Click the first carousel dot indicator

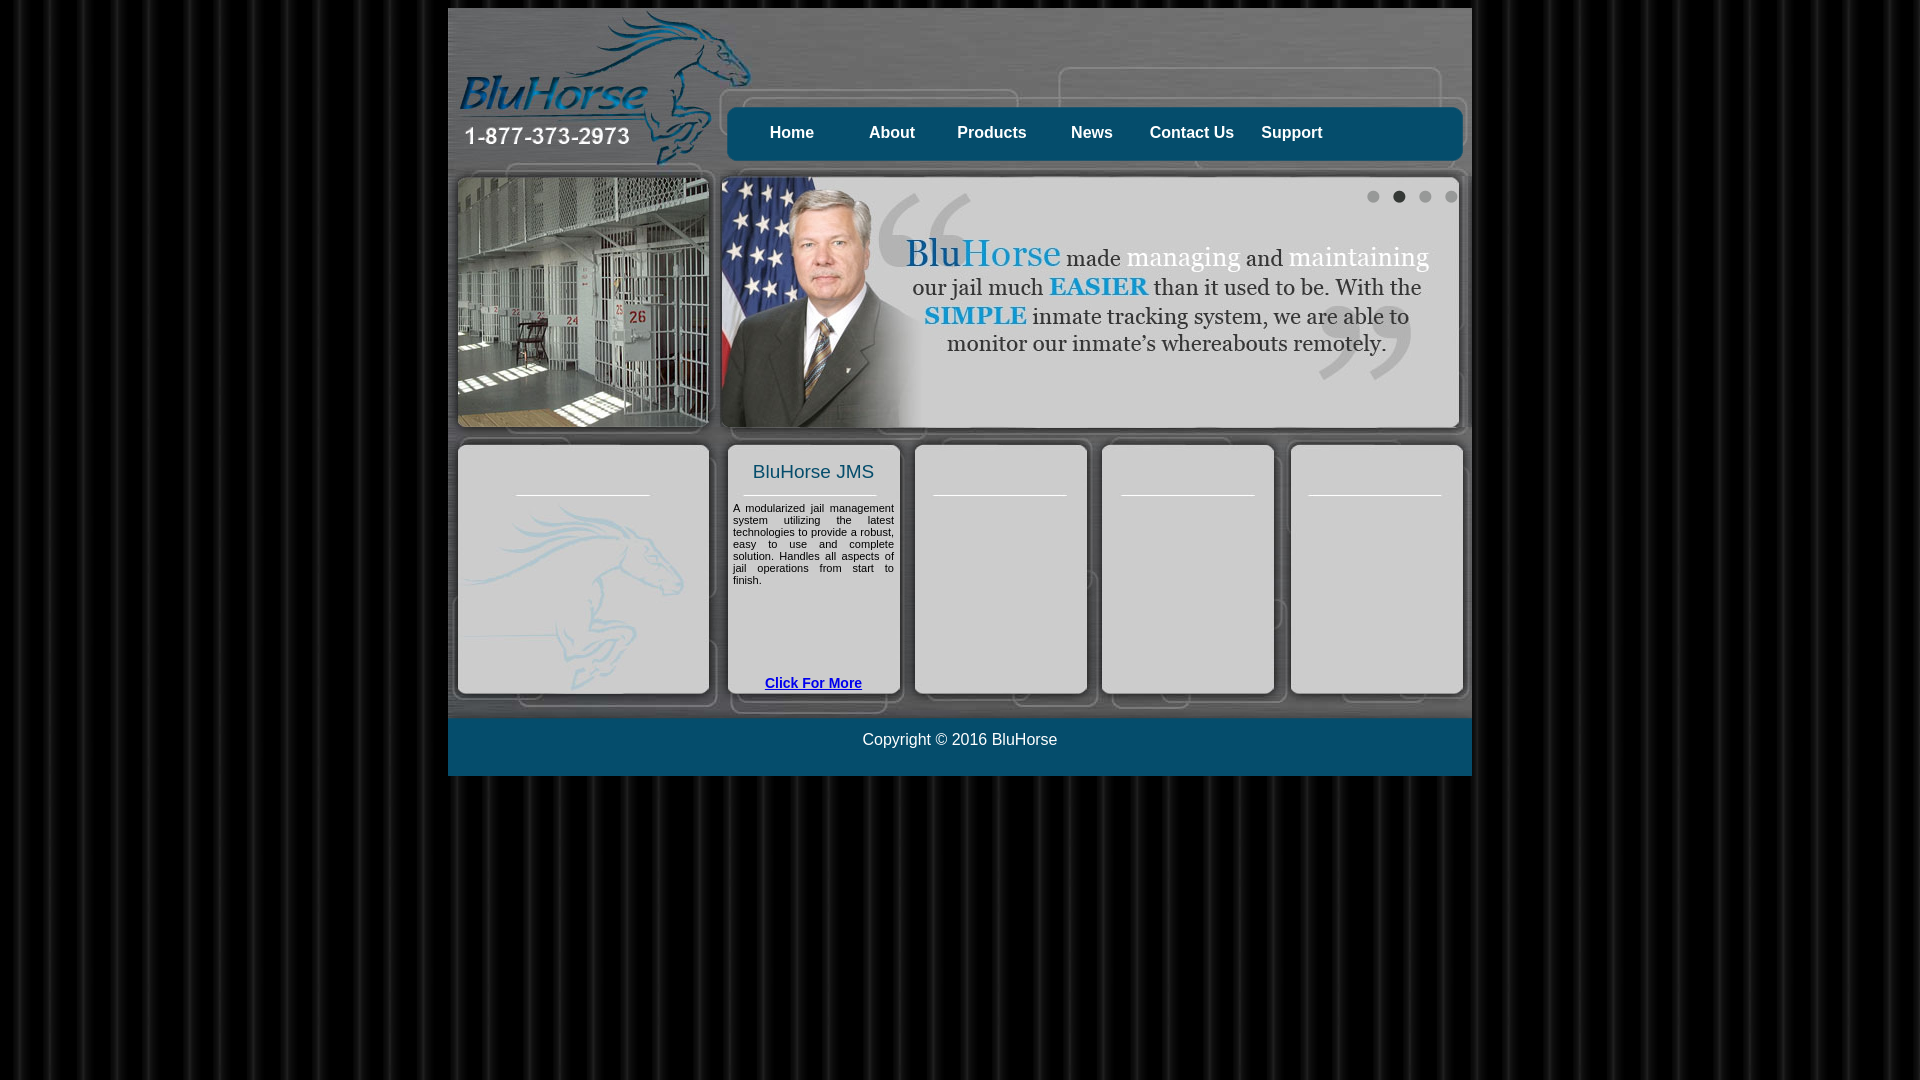pyautogui.click(x=1373, y=196)
